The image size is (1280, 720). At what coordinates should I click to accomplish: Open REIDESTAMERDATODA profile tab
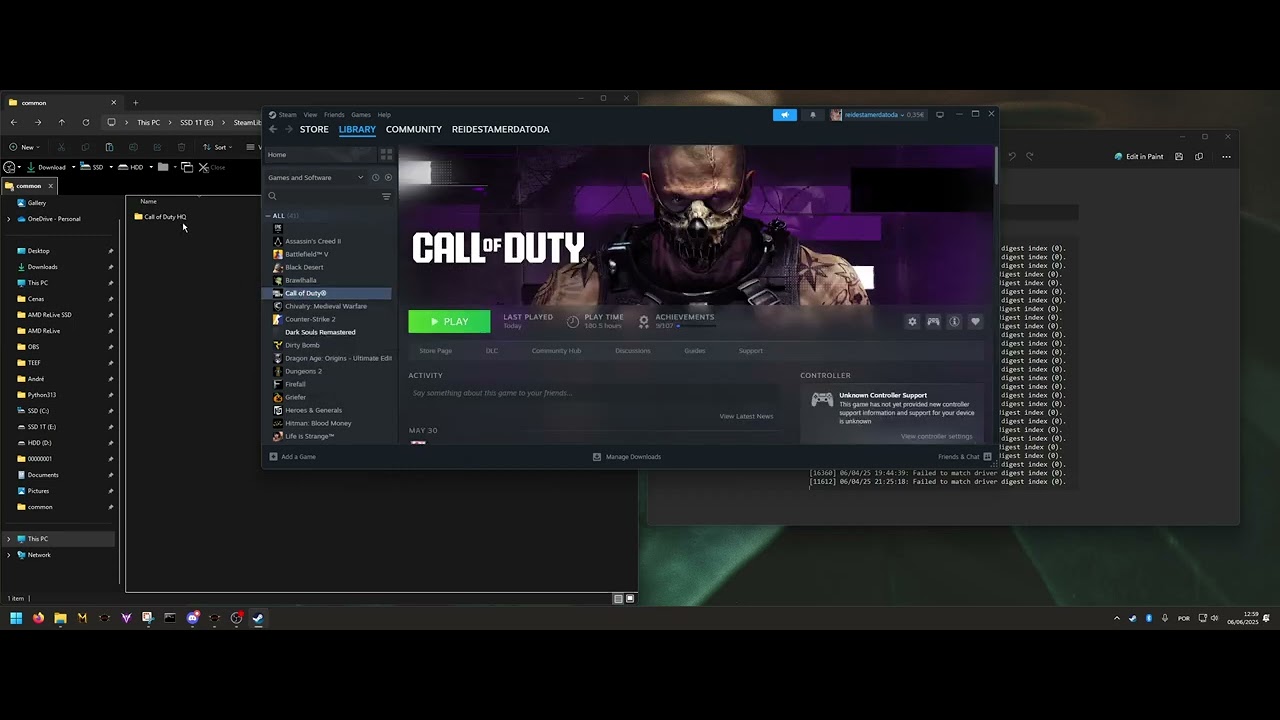pyautogui.click(x=500, y=129)
